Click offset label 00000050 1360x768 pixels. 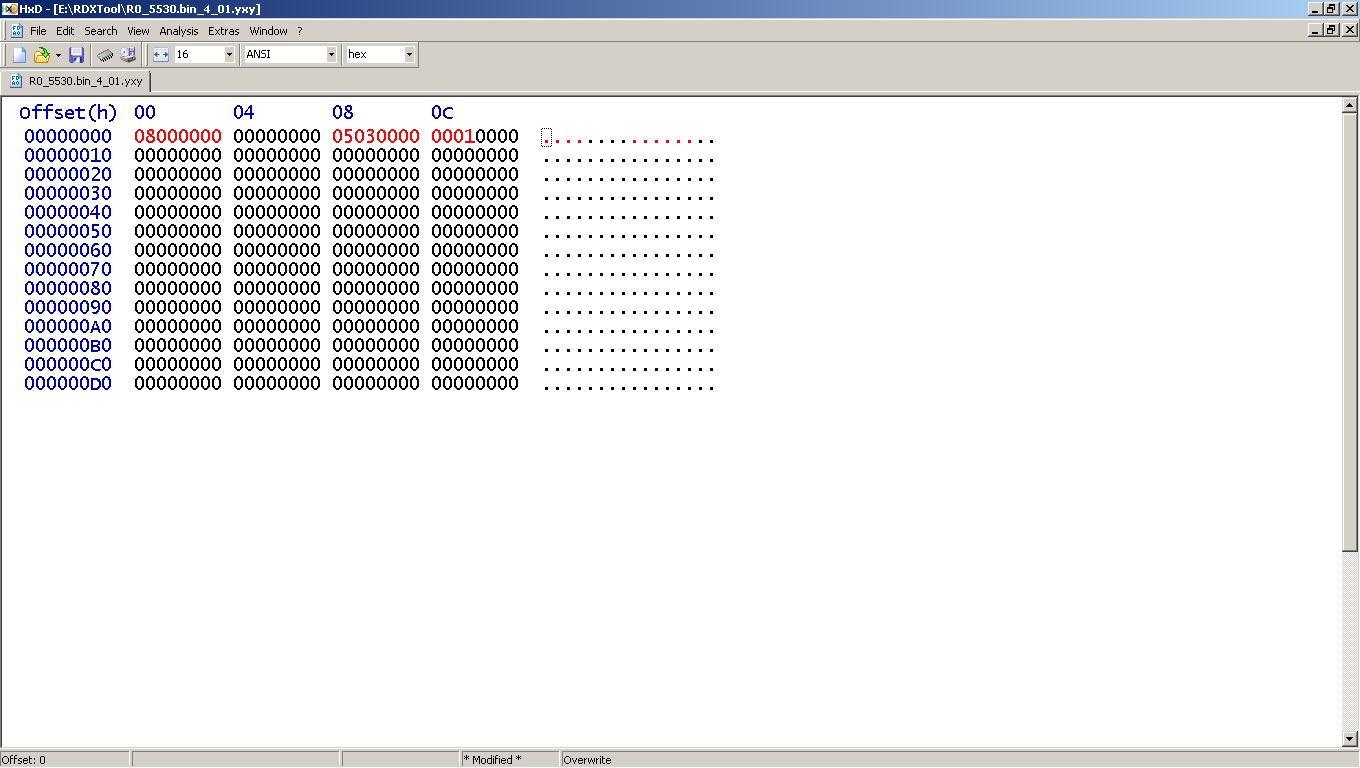[x=68, y=231]
